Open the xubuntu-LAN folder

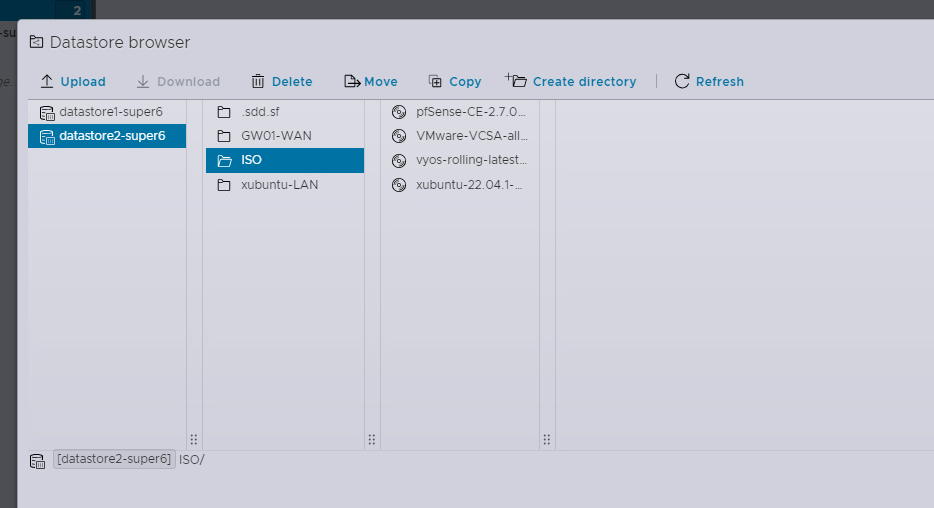point(279,185)
